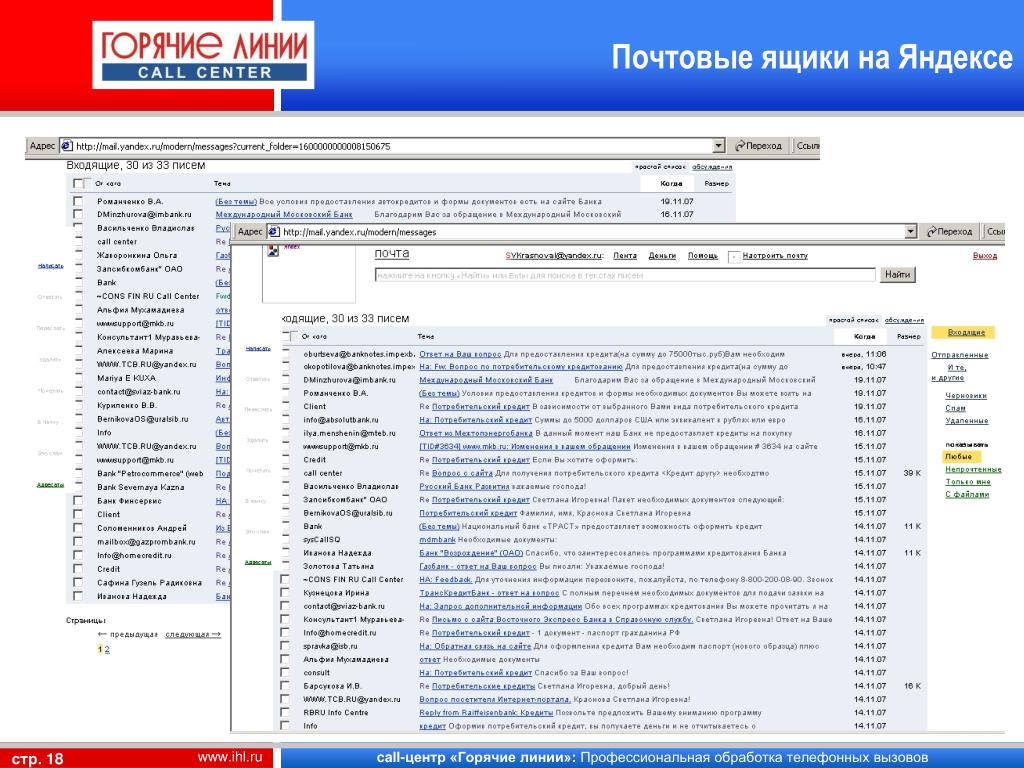Image resolution: width=1024 pixels, height=768 pixels.
Task: Check the Барсукова И.В. message checkbox
Action: pos(285,686)
